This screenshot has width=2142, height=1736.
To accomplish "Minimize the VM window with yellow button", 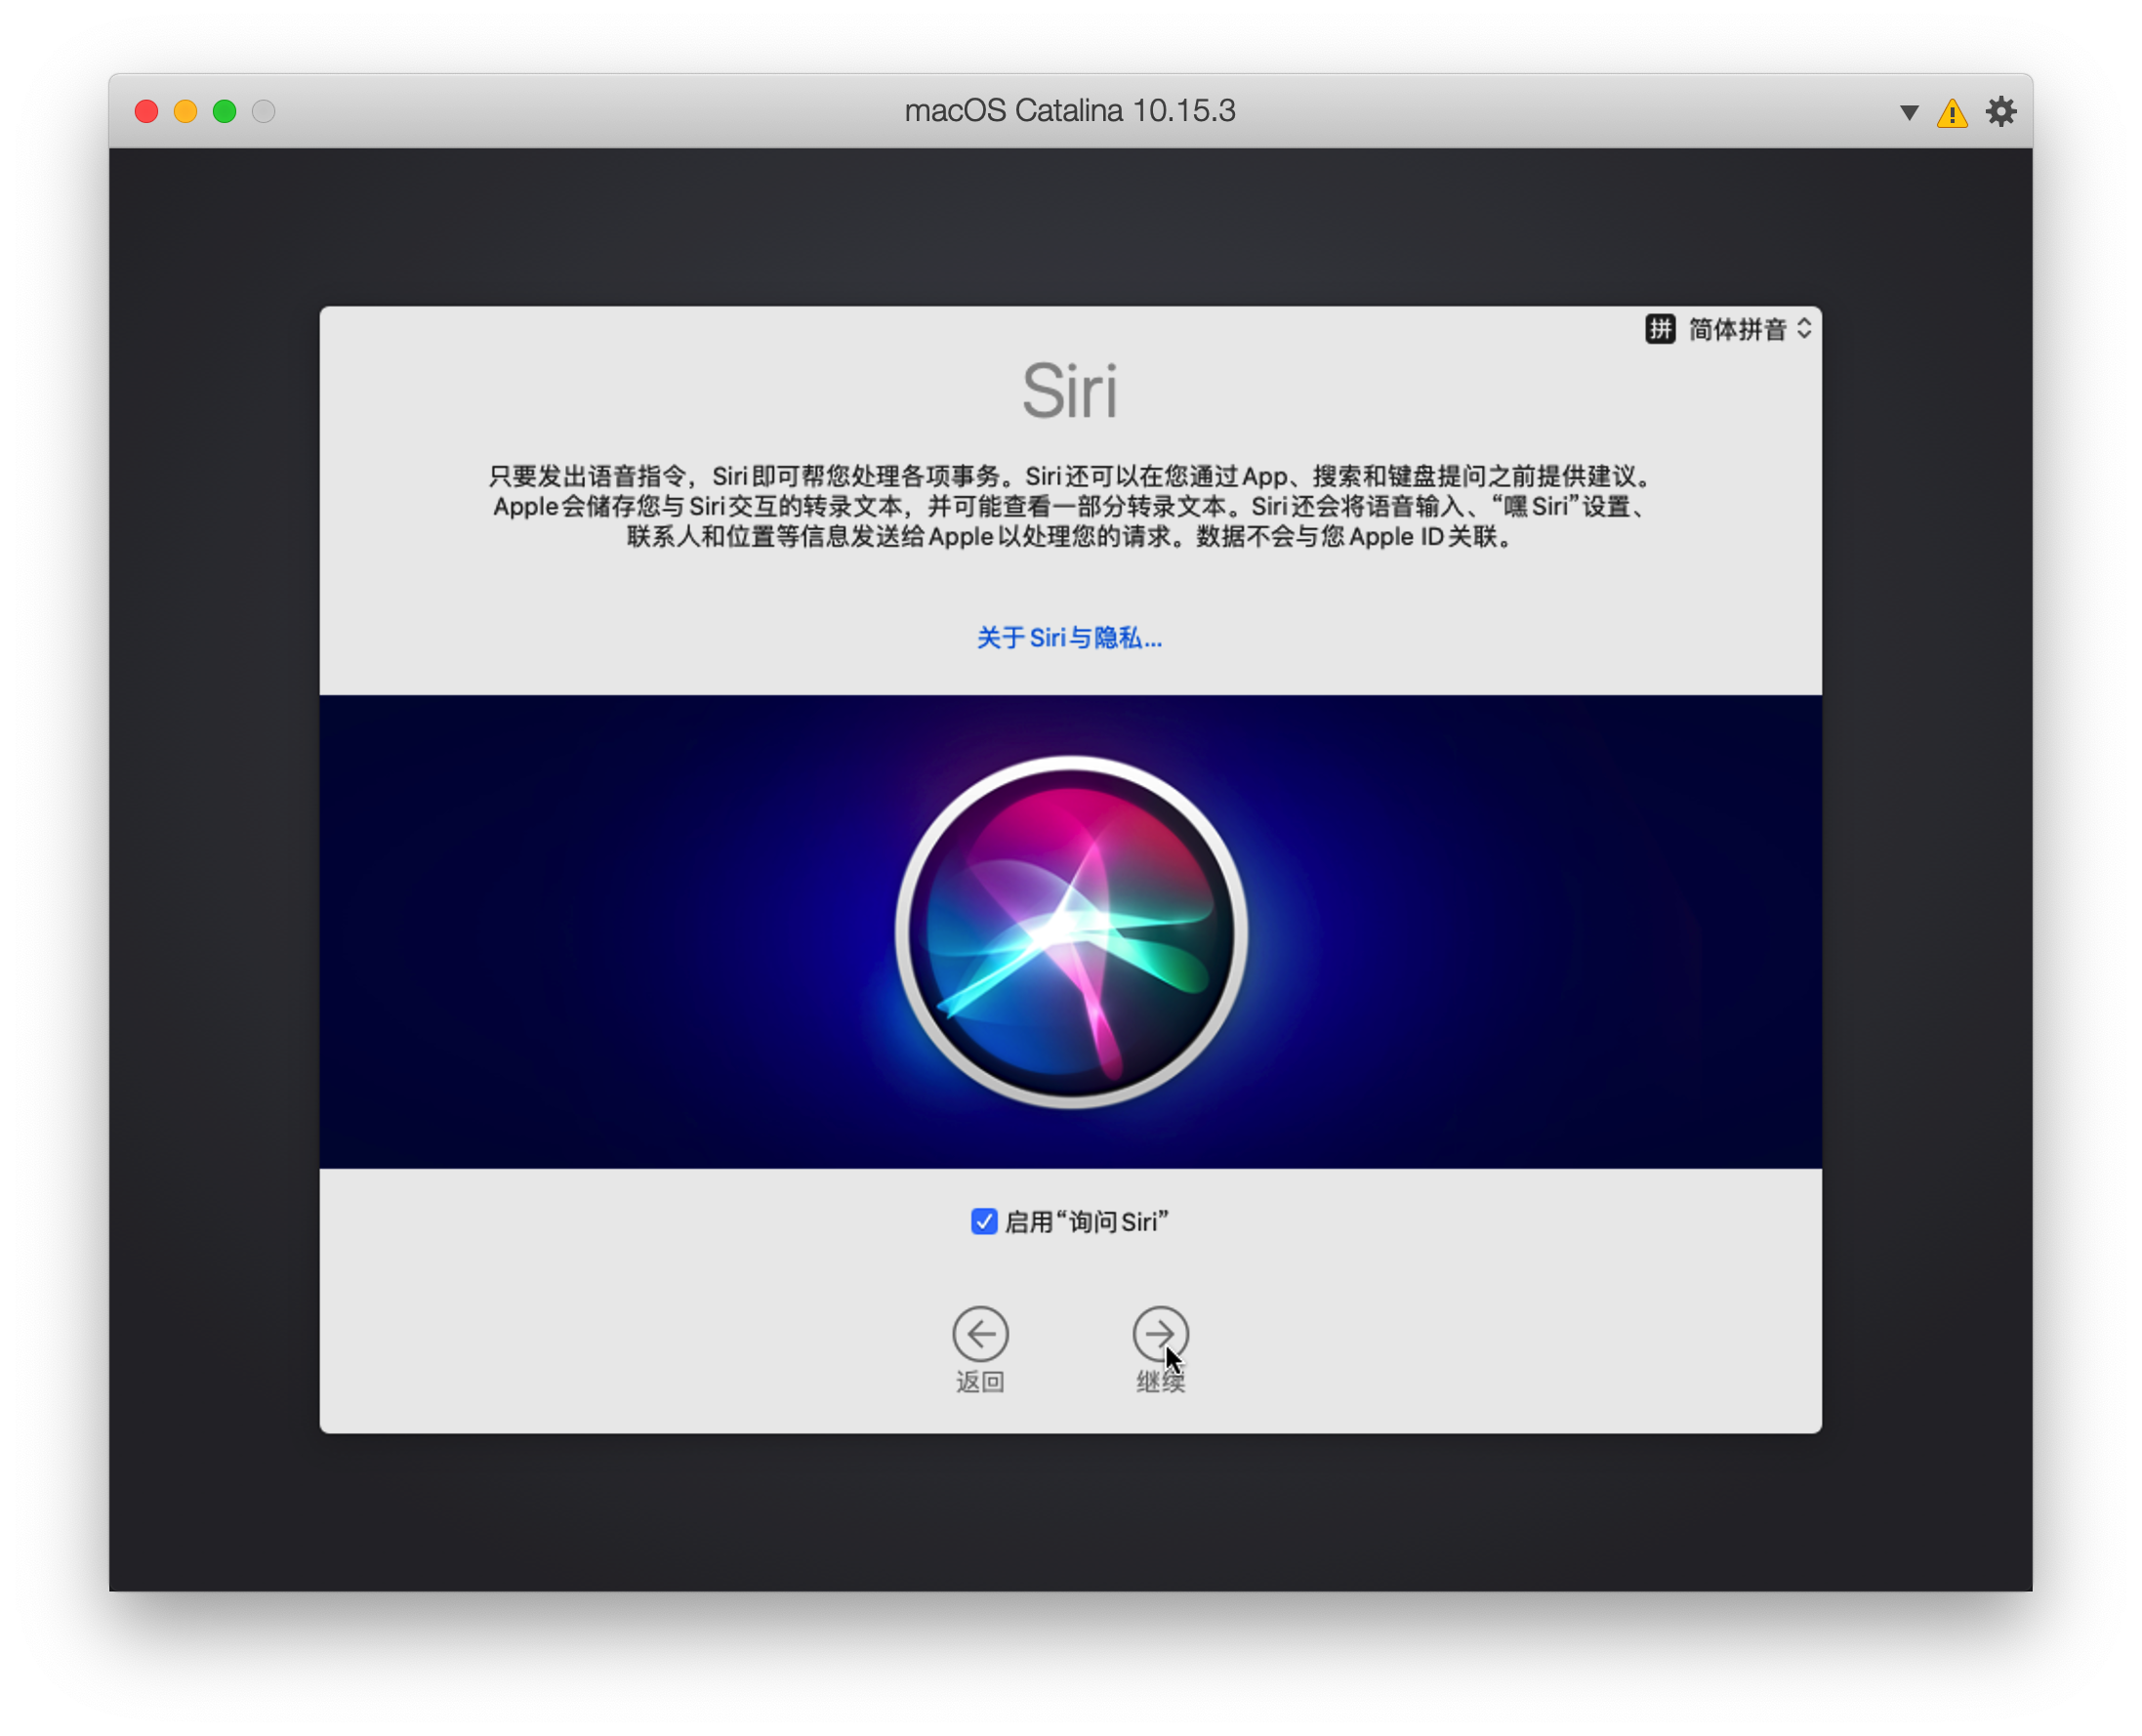I will [186, 111].
